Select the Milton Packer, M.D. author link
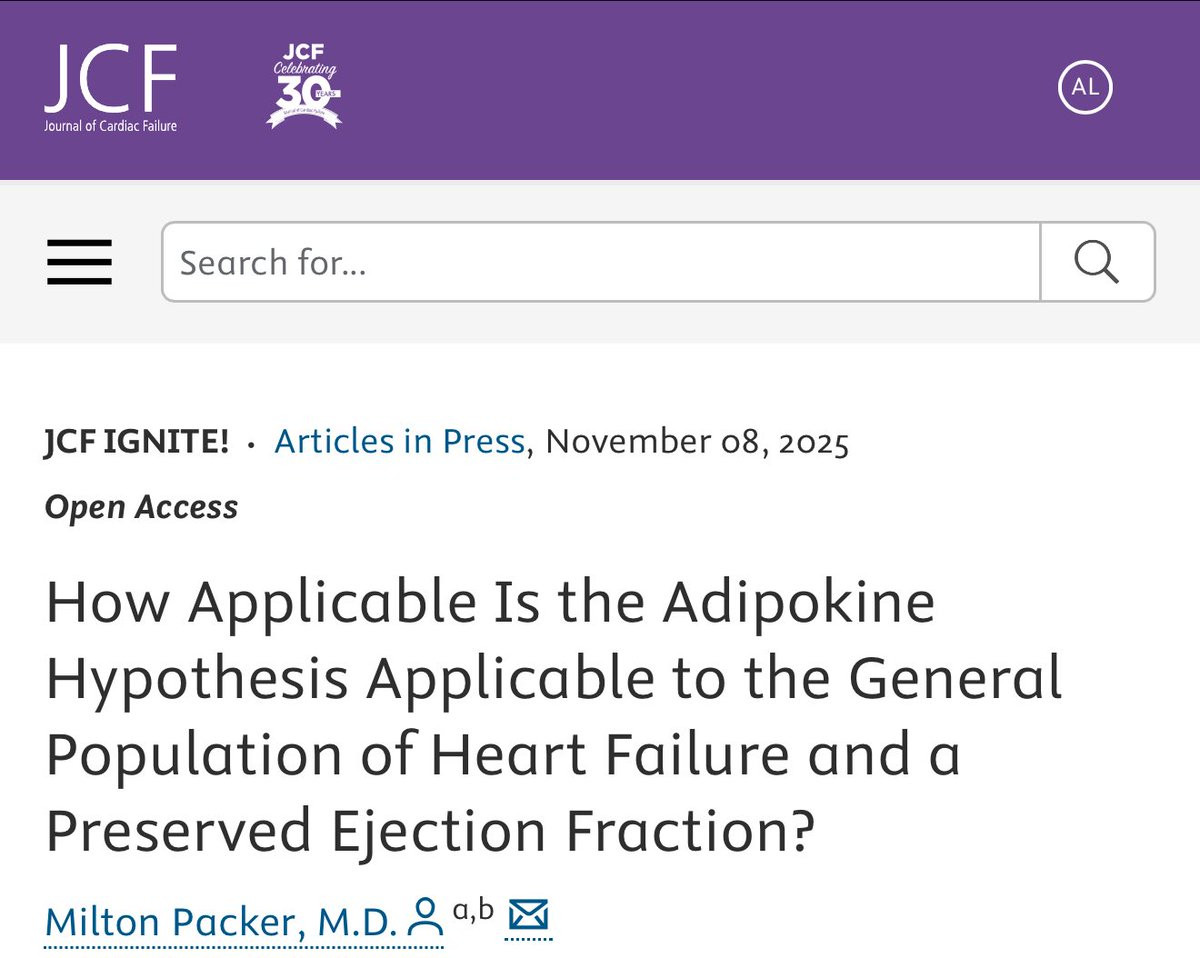This screenshot has width=1200, height=958. click(221, 922)
